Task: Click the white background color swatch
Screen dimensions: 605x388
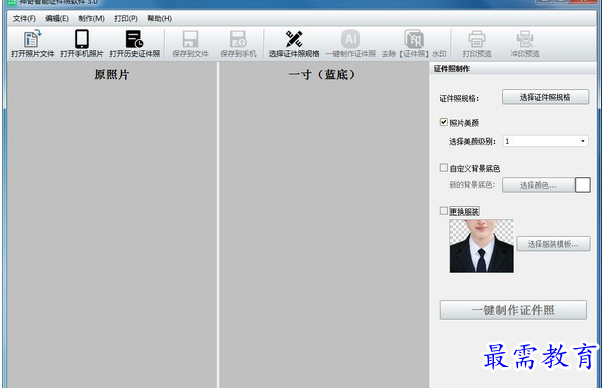Action: click(583, 185)
